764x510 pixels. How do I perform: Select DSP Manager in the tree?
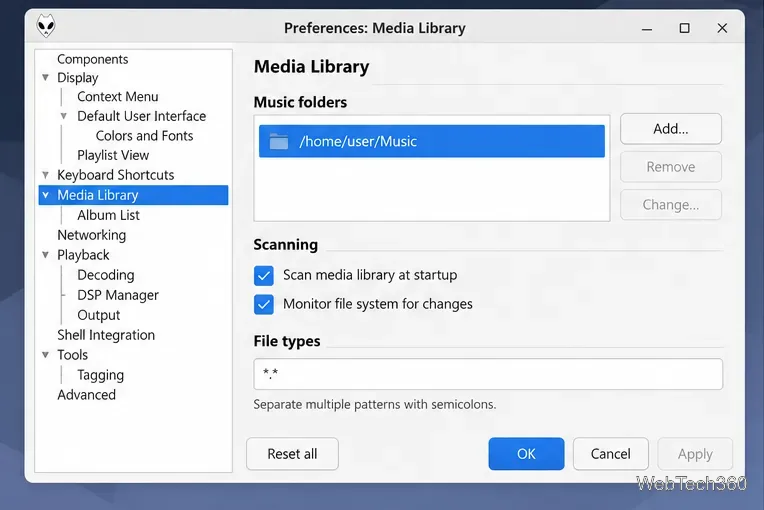click(x=118, y=295)
